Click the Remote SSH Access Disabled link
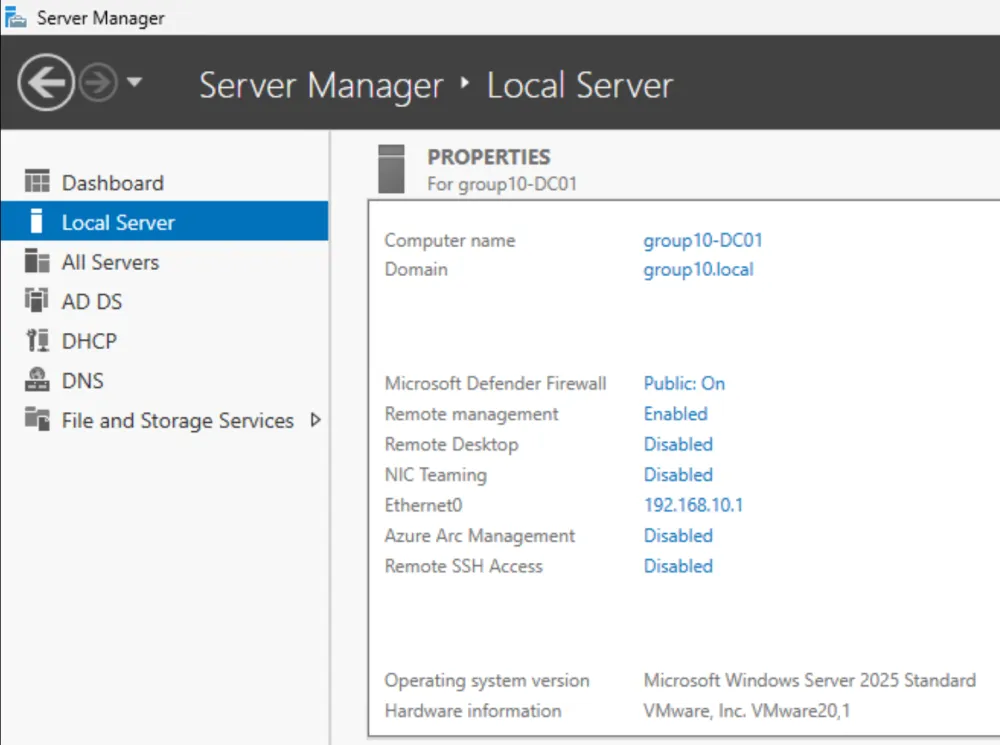Screen dimensions: 1000x745 [x=678, y=566]
